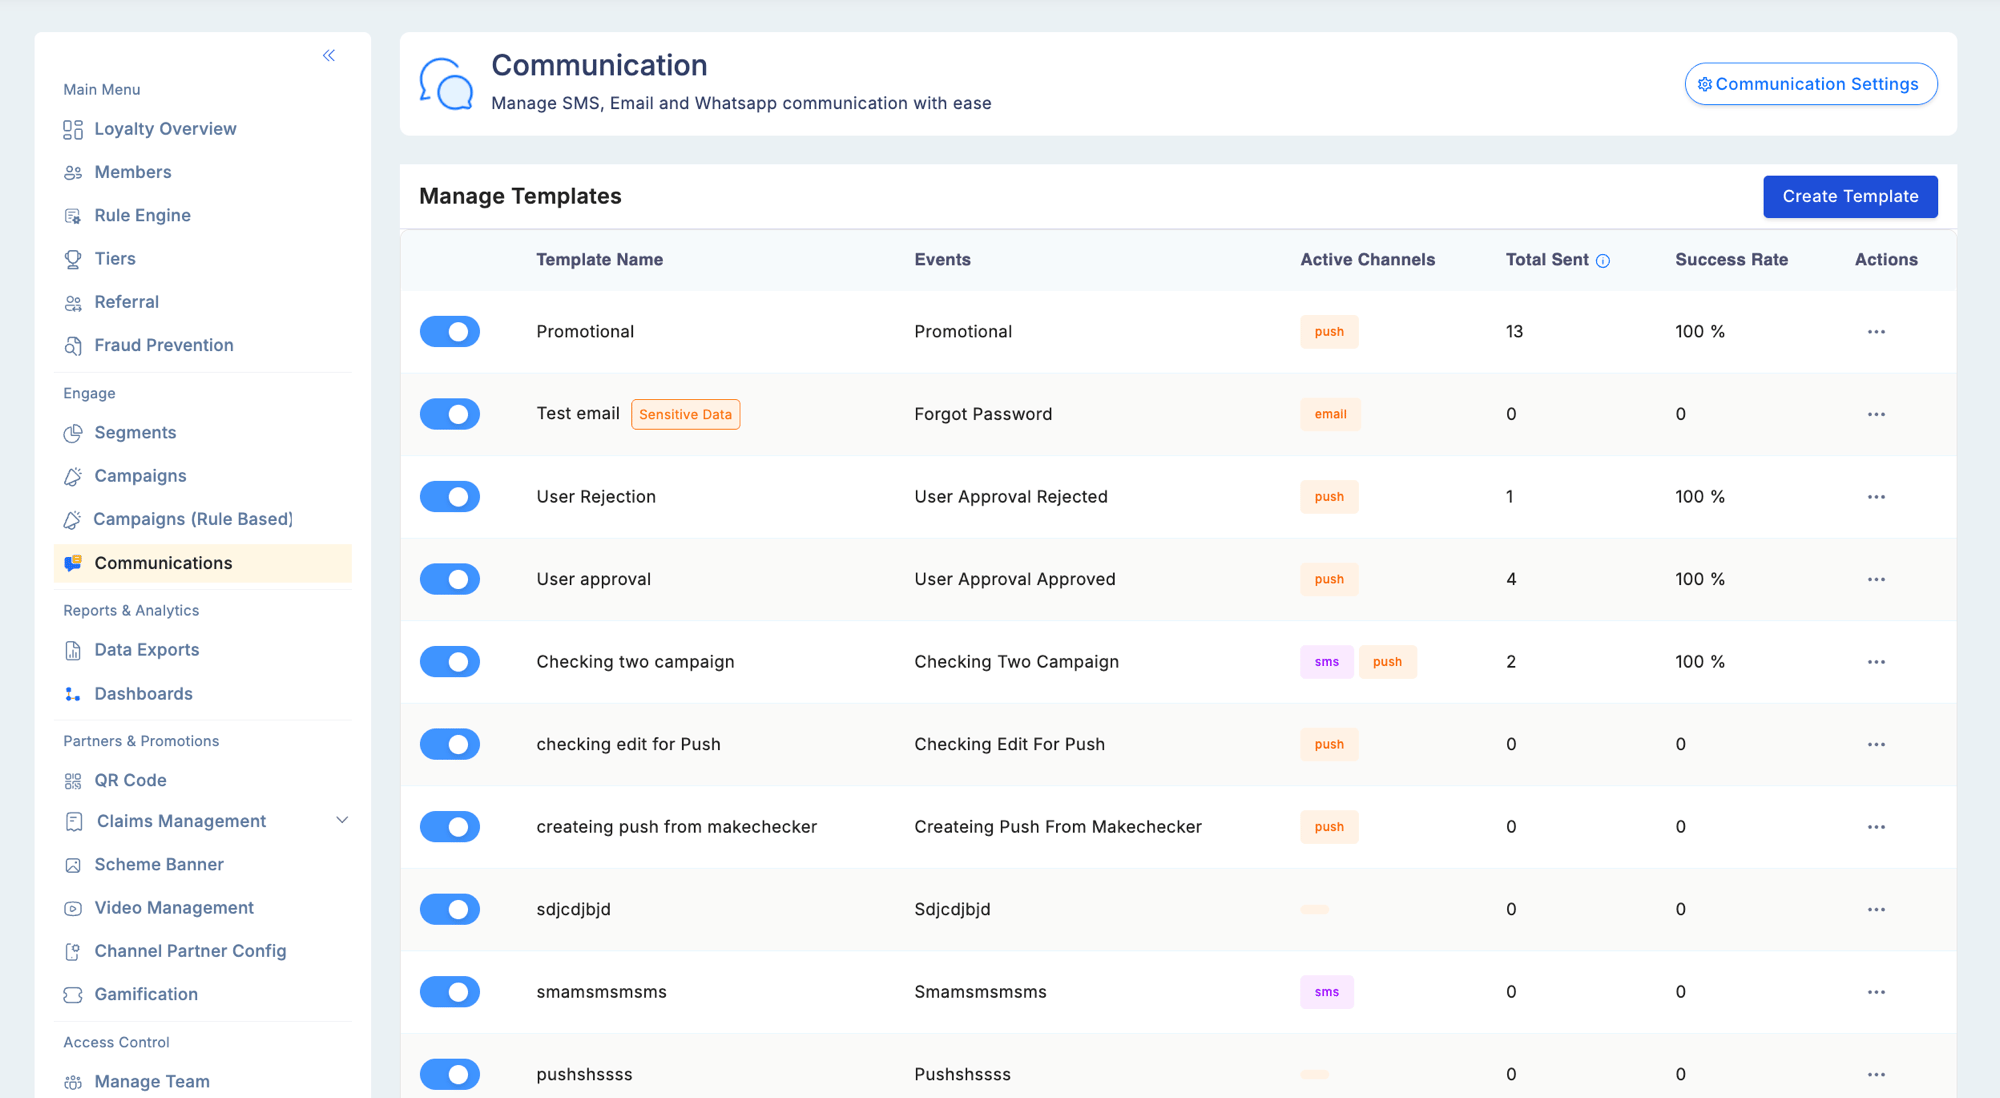Open actions menu for Test email row
The width and height of the screenshot is (2000, 1098).
click(x=1876, y=414)
